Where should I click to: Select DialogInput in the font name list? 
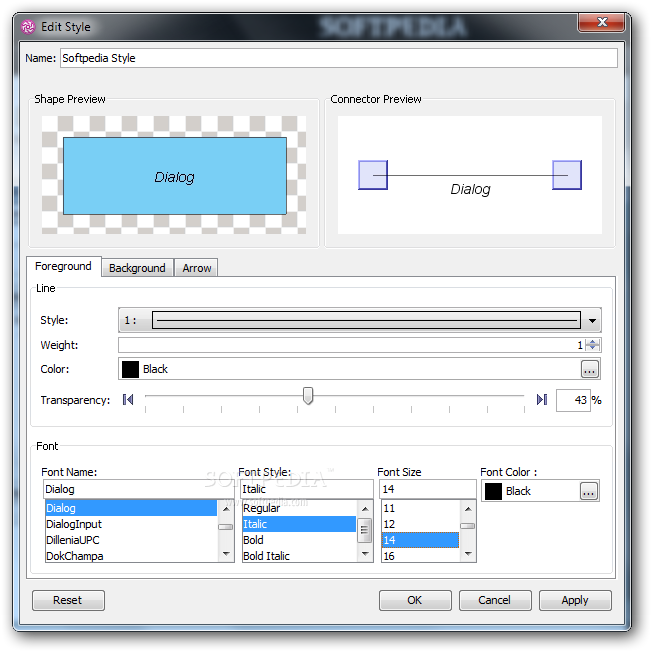131,524
